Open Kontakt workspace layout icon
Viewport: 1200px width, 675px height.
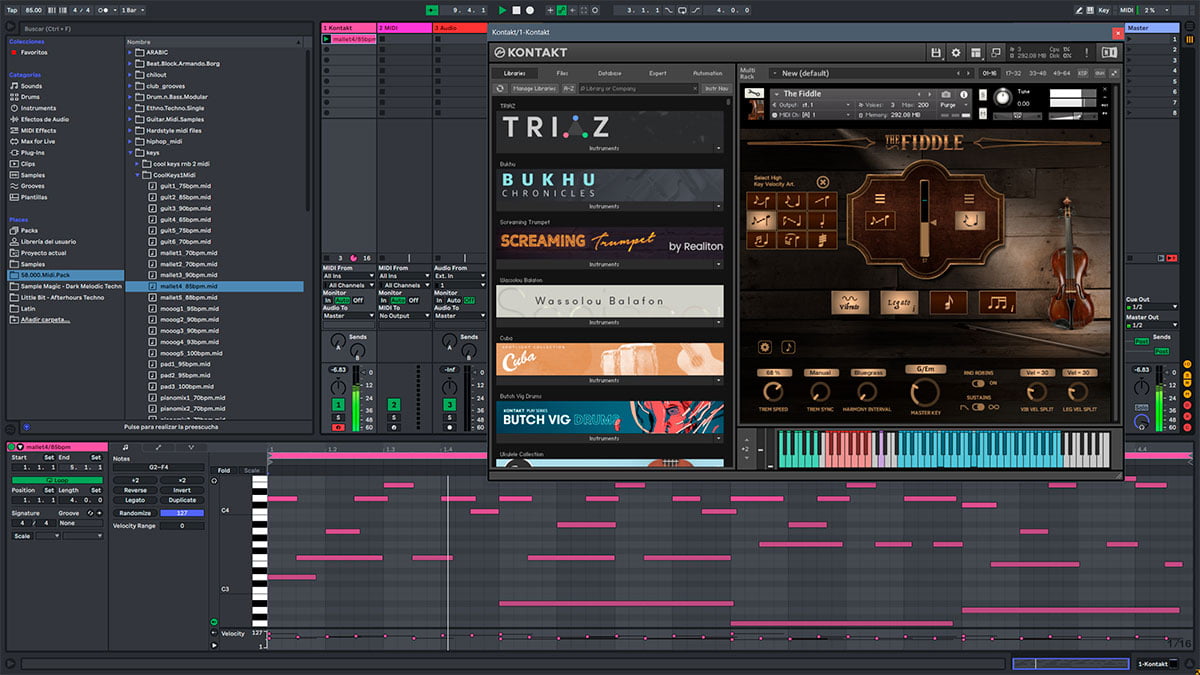coord(975,52)
